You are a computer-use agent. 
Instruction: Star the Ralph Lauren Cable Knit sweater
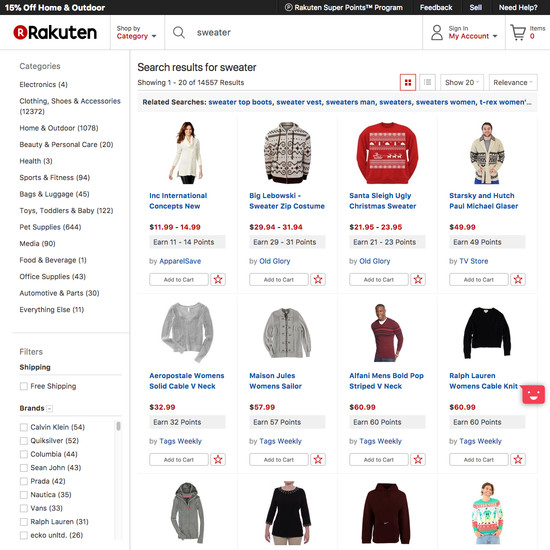click(x=518, y=460)
